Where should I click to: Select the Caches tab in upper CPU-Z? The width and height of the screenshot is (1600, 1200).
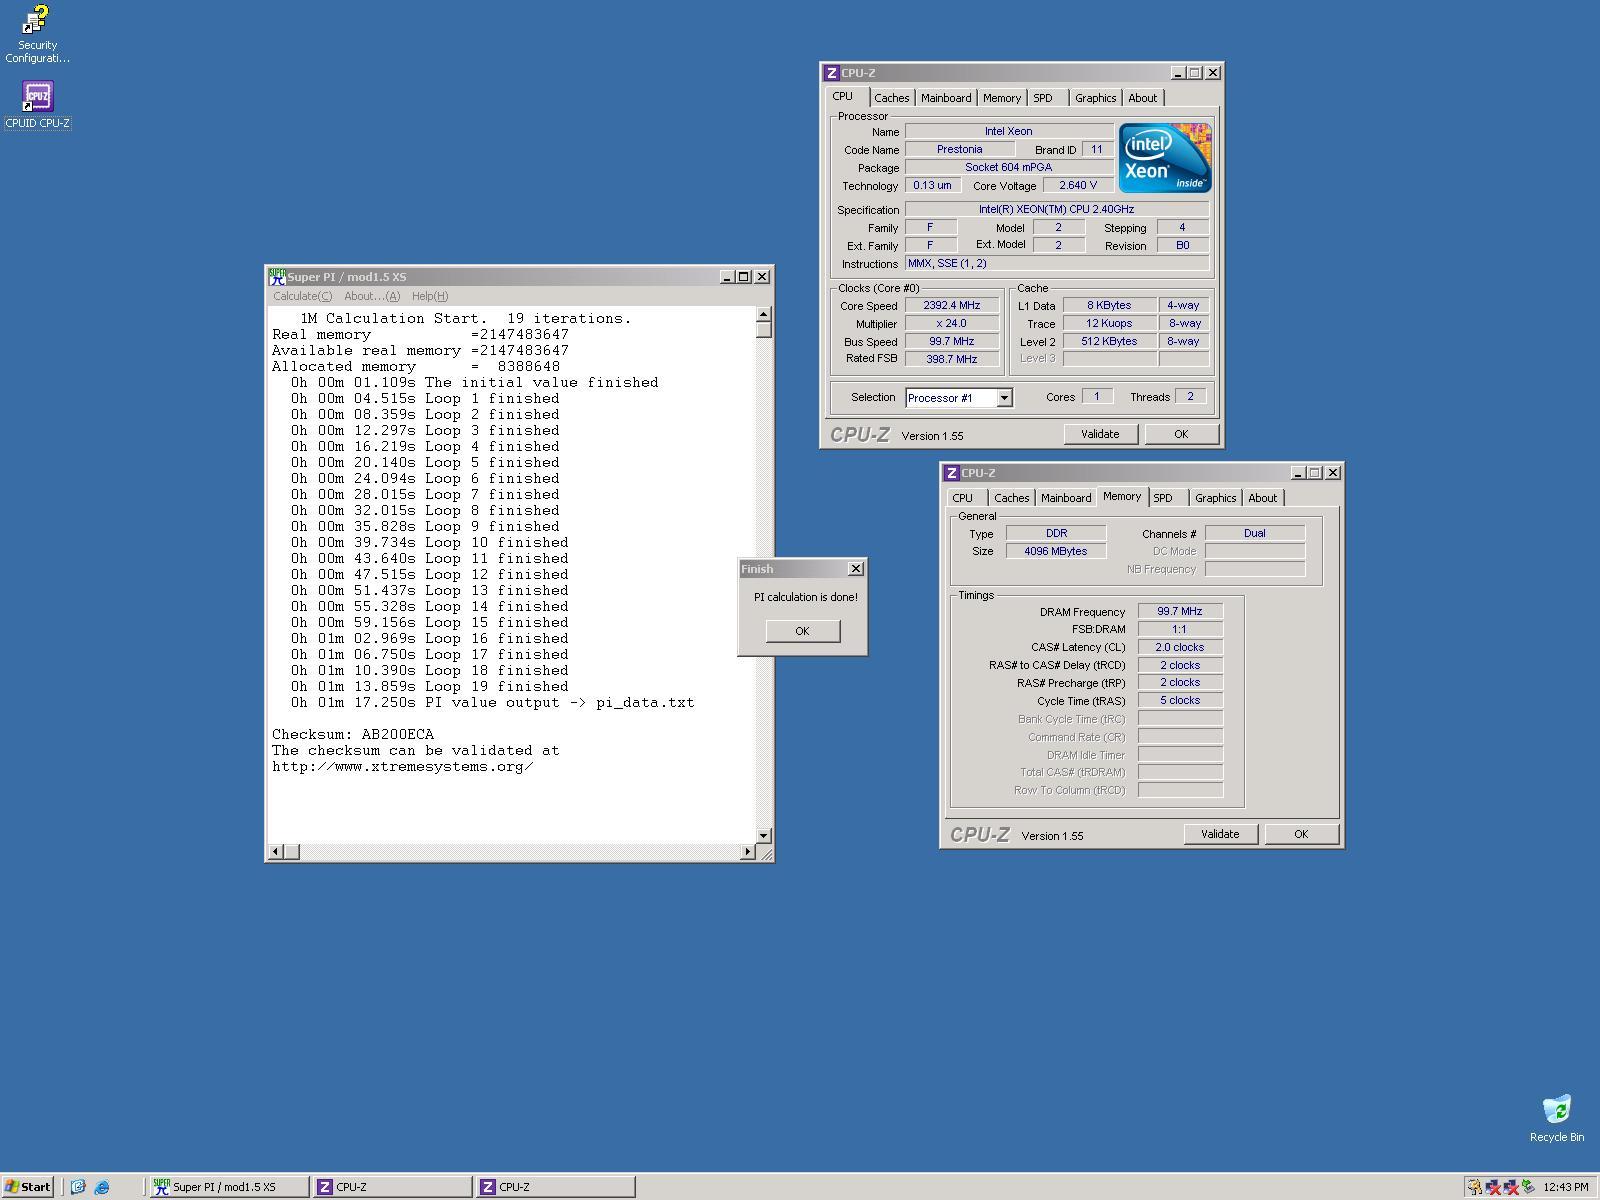891,98
